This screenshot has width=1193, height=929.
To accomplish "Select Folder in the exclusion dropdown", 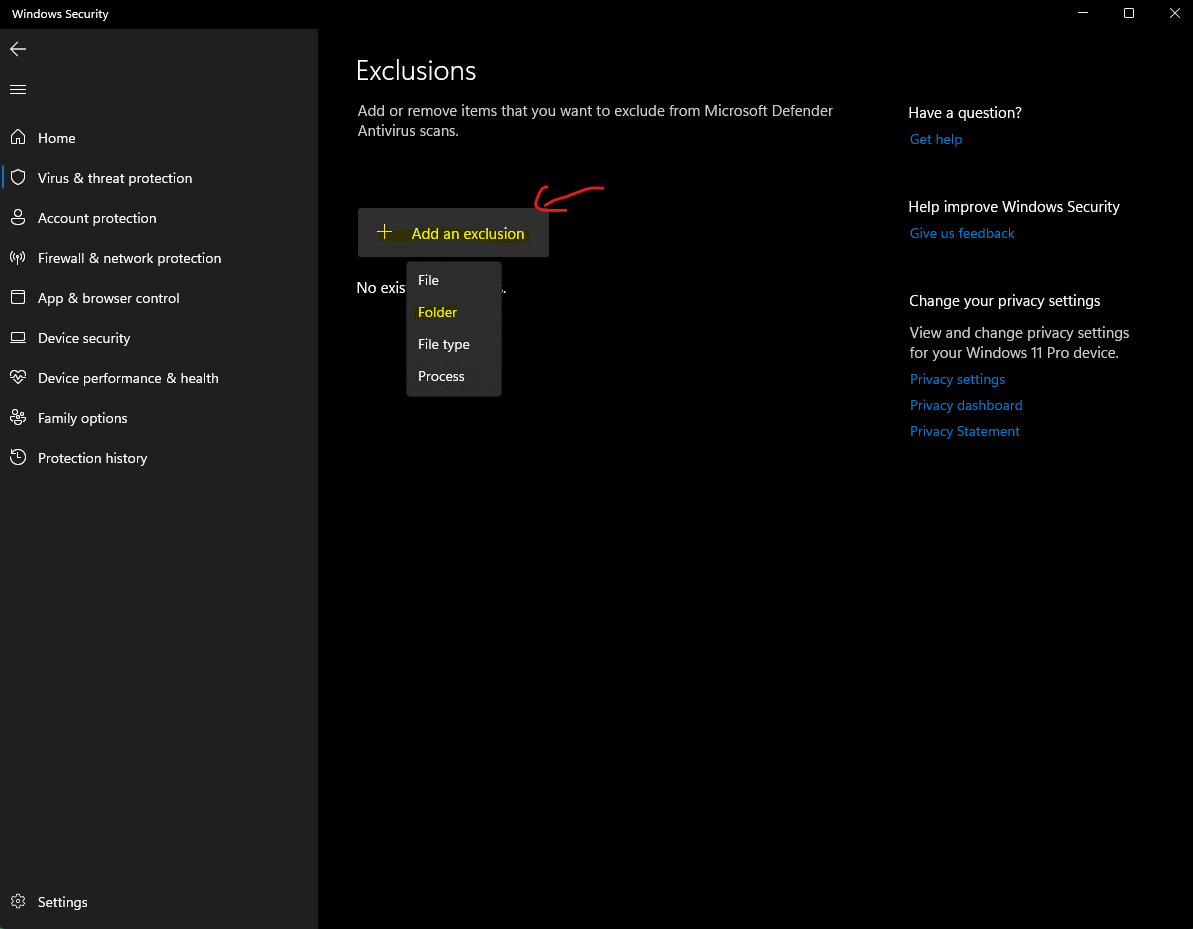I will 437,312.
